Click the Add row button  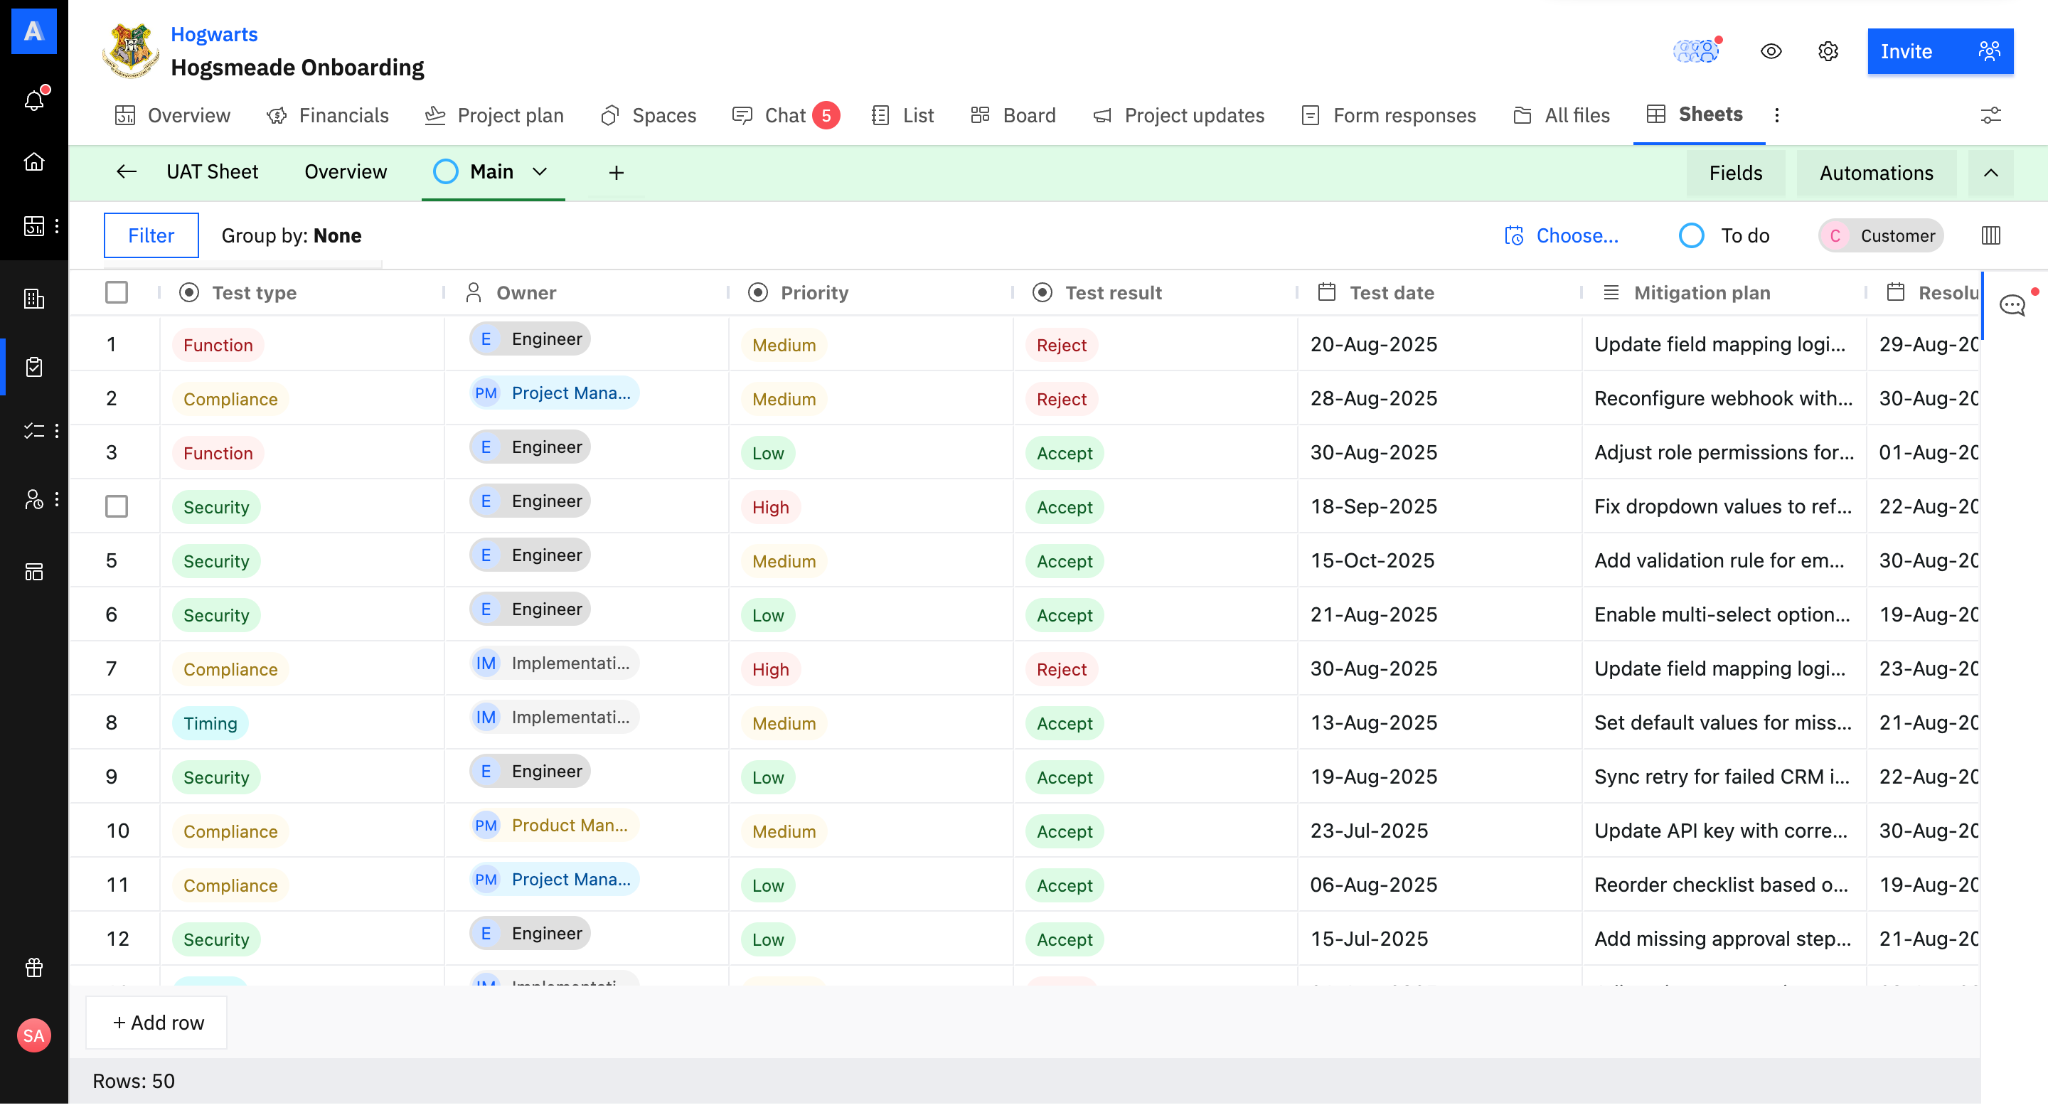pos(157,1023)
